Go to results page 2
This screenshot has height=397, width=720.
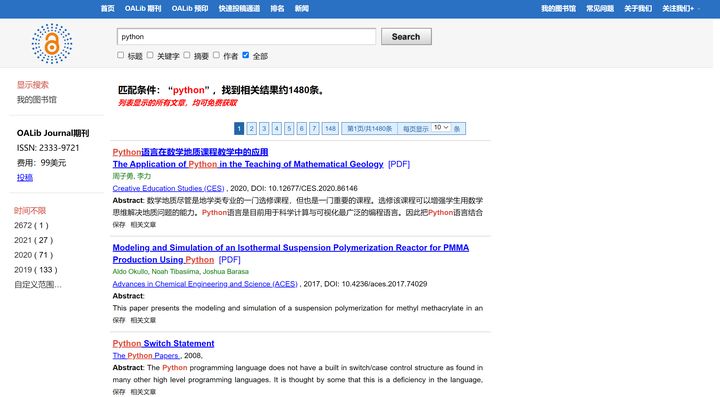pos(252,129)
